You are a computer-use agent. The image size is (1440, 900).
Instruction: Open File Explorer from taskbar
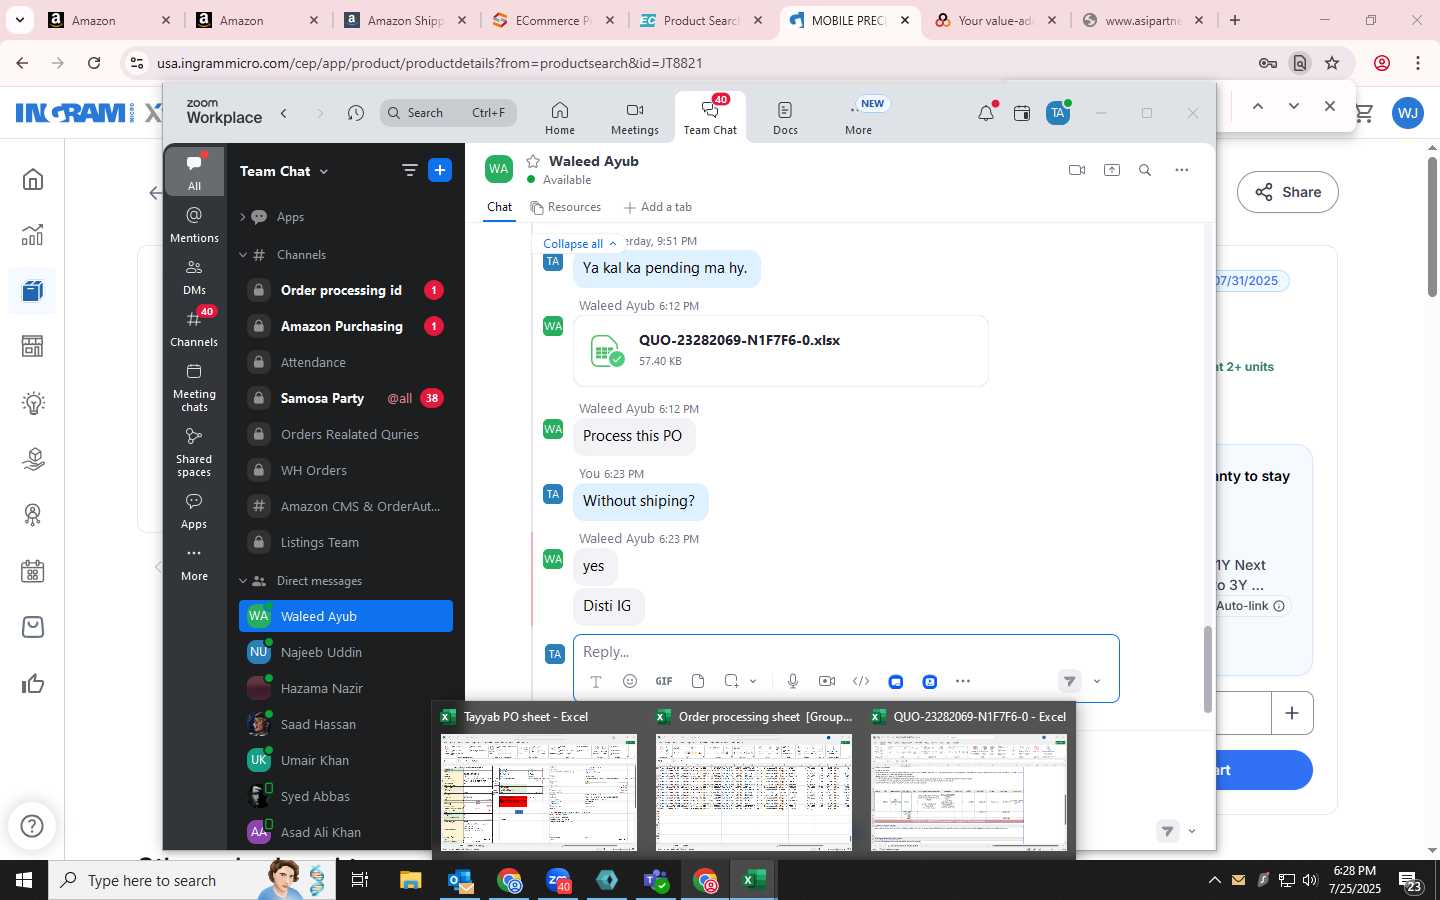411,880
